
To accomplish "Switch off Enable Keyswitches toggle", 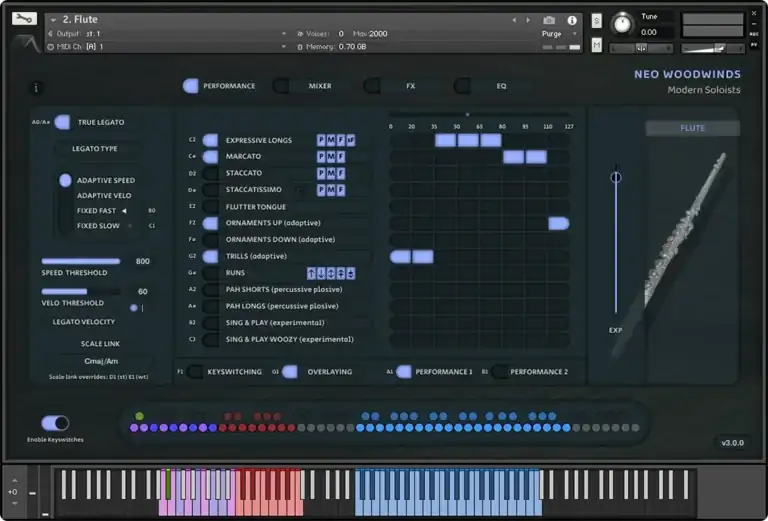I will [x=55, y=423].
